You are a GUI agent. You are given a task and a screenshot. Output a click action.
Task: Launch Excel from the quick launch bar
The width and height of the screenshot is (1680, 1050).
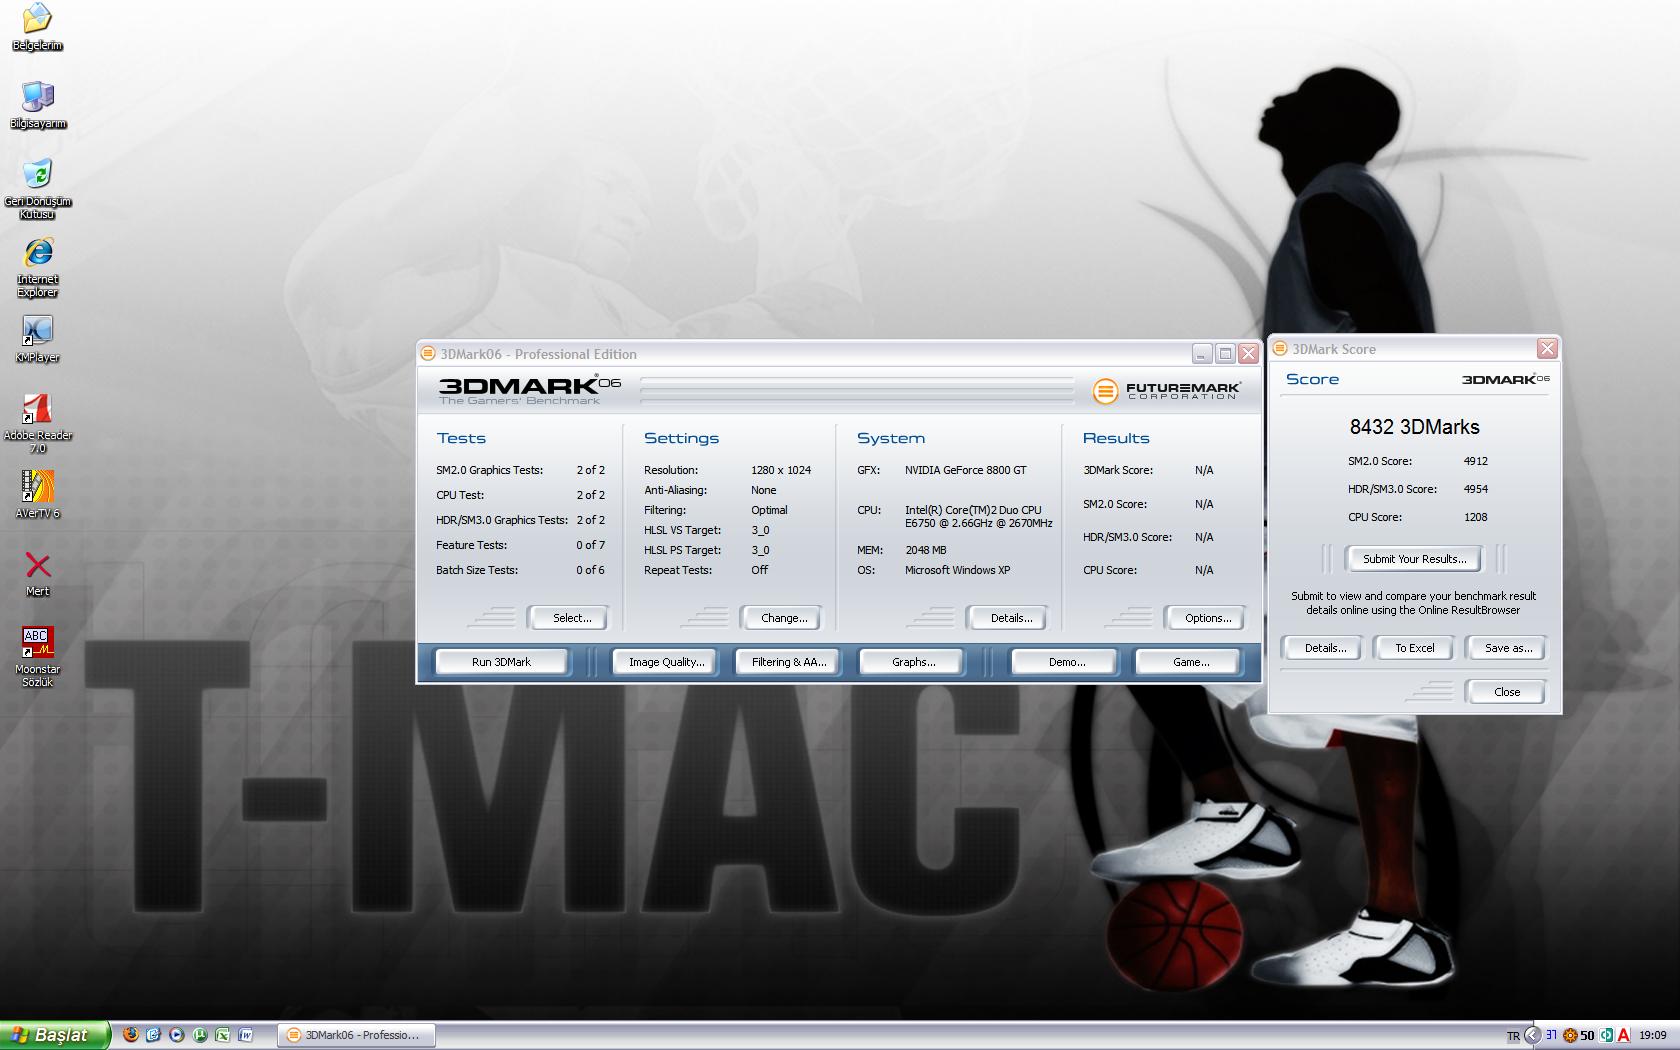tap(222, 1035)
